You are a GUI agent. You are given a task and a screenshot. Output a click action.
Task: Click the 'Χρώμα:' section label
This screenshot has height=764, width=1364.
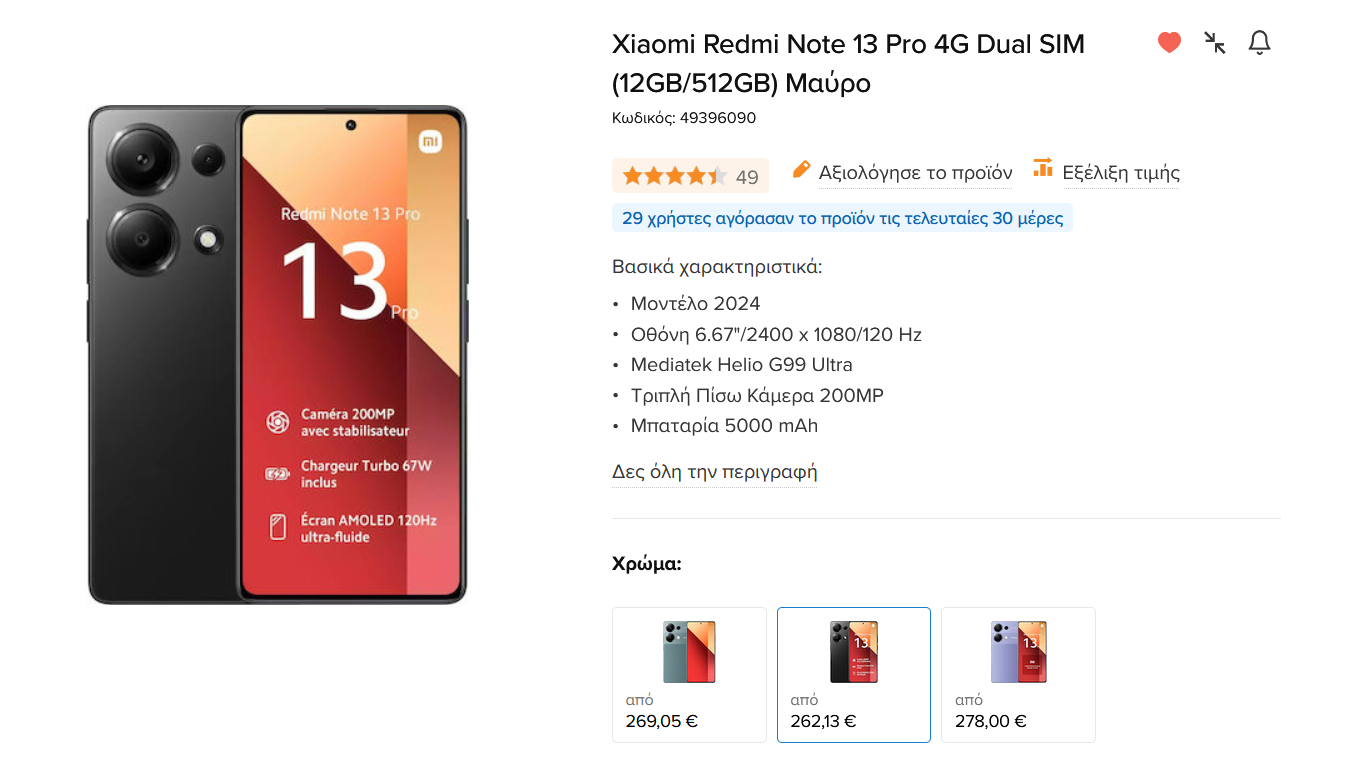(x=647, y=564)
